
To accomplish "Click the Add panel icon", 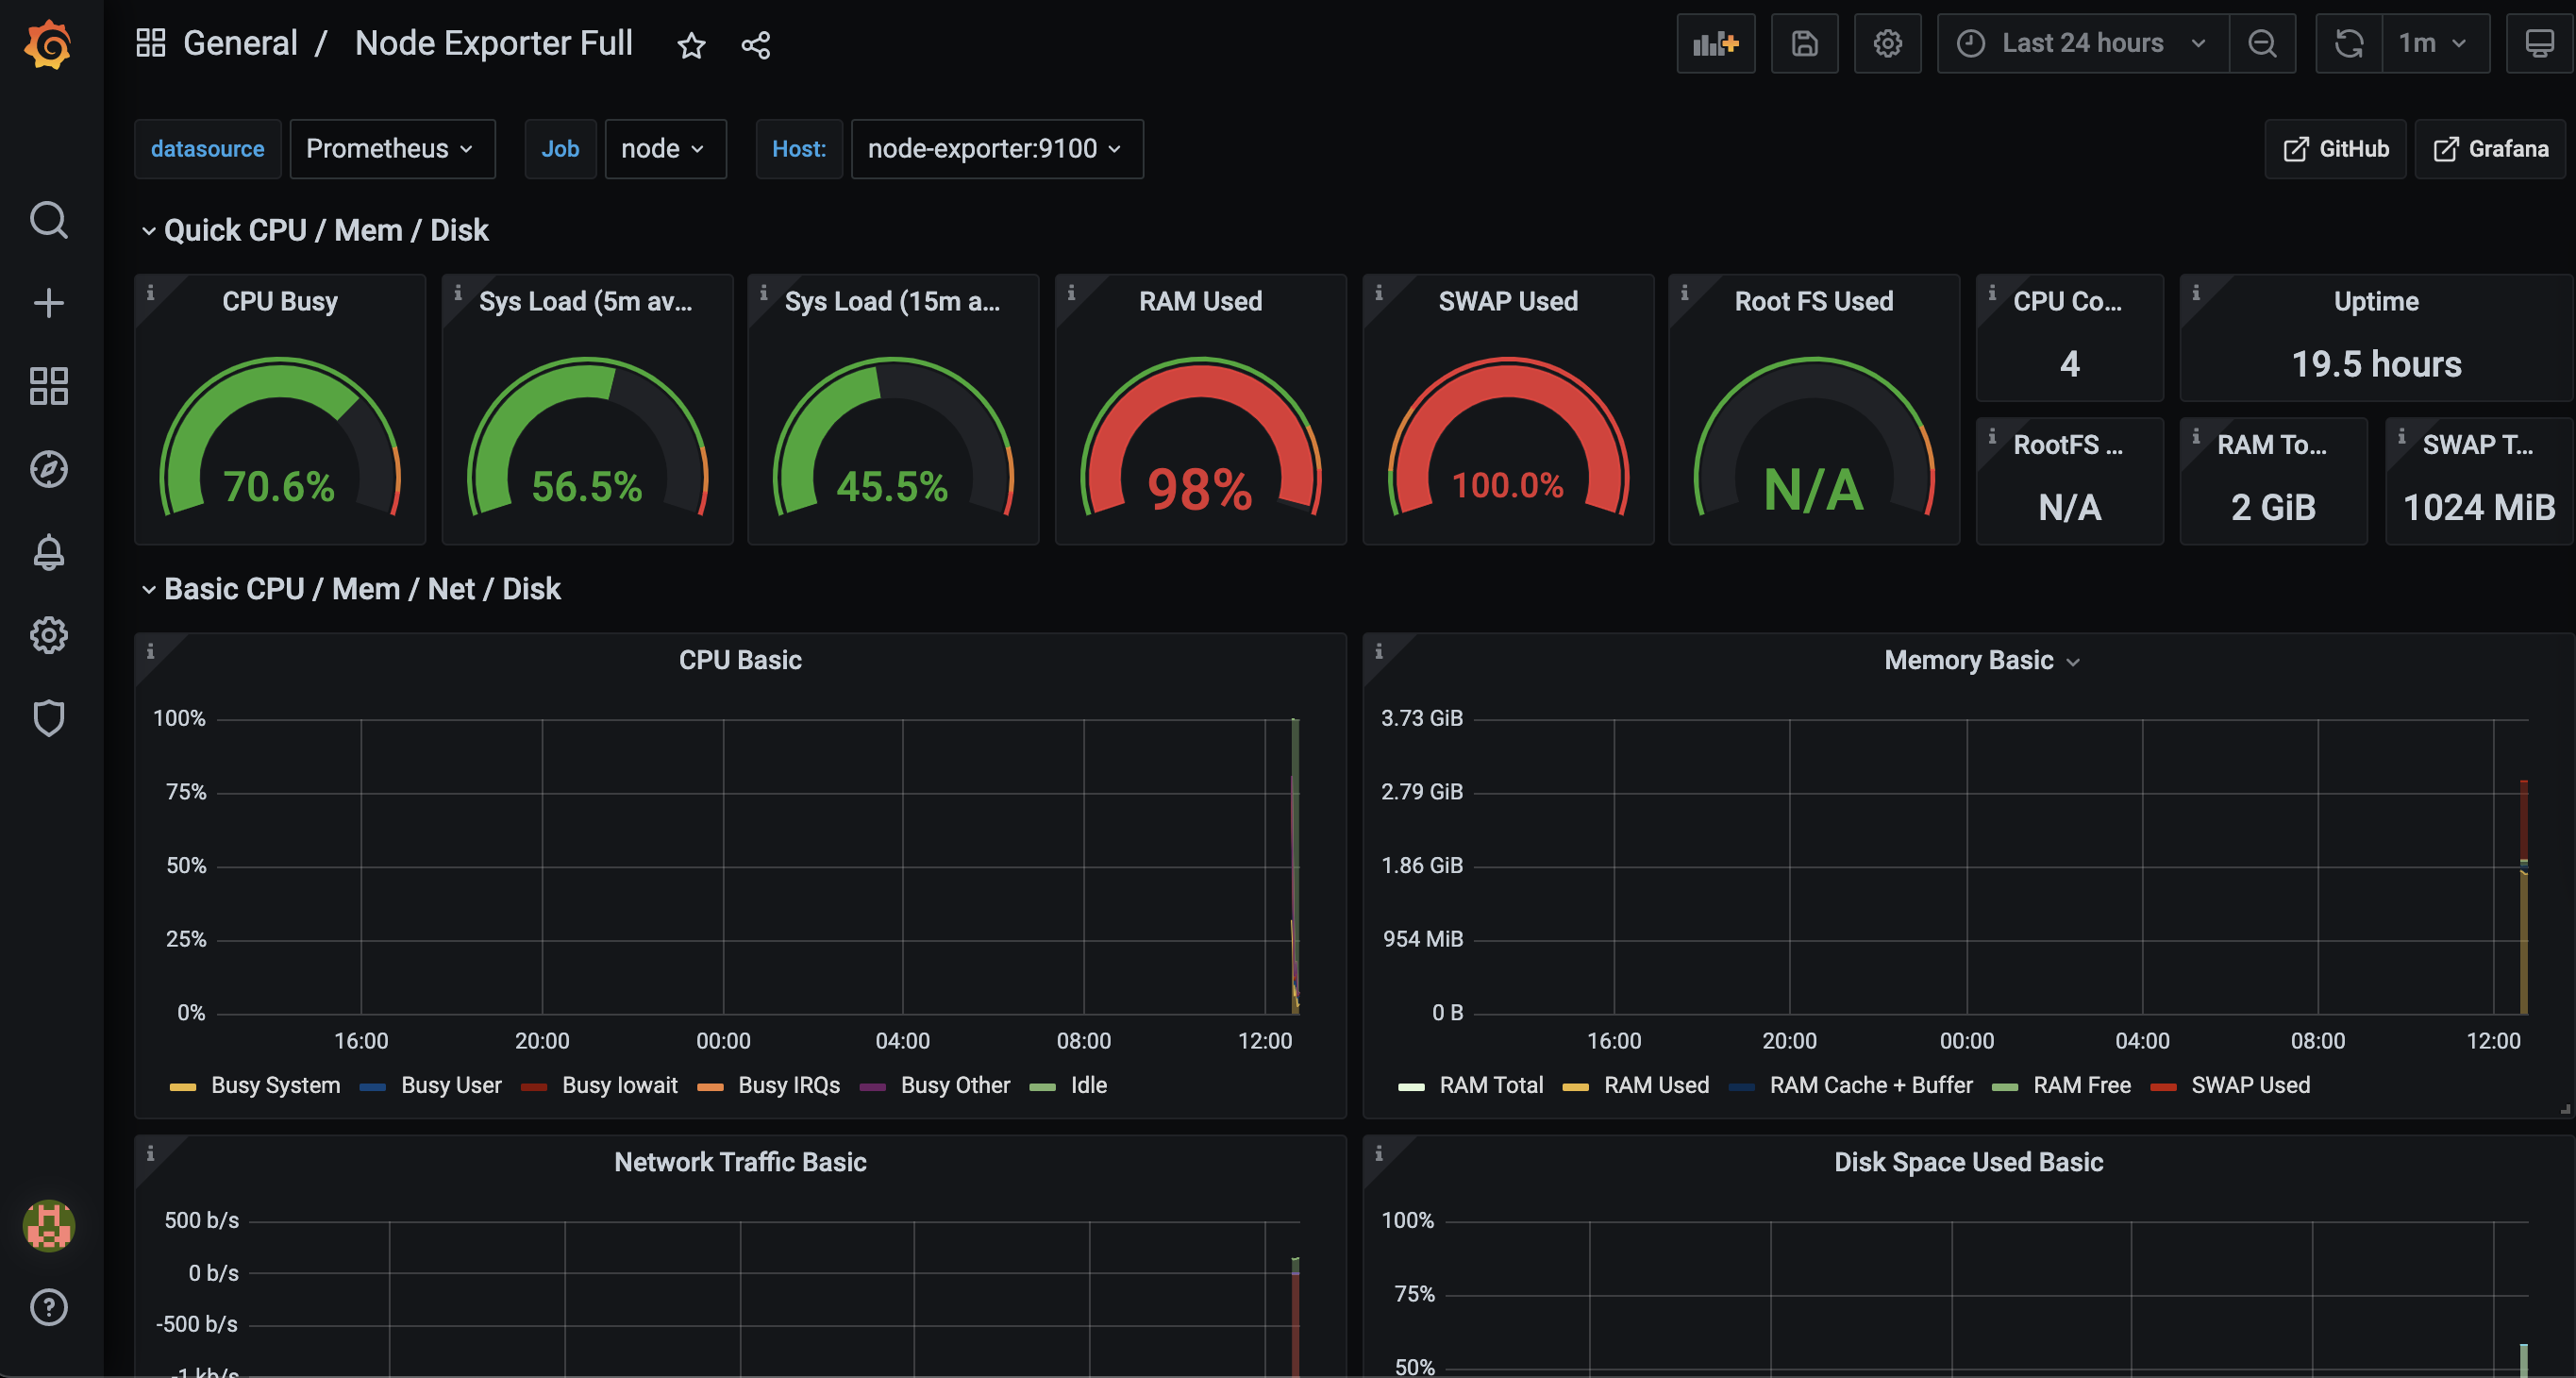I will (x=1715, y=44).
